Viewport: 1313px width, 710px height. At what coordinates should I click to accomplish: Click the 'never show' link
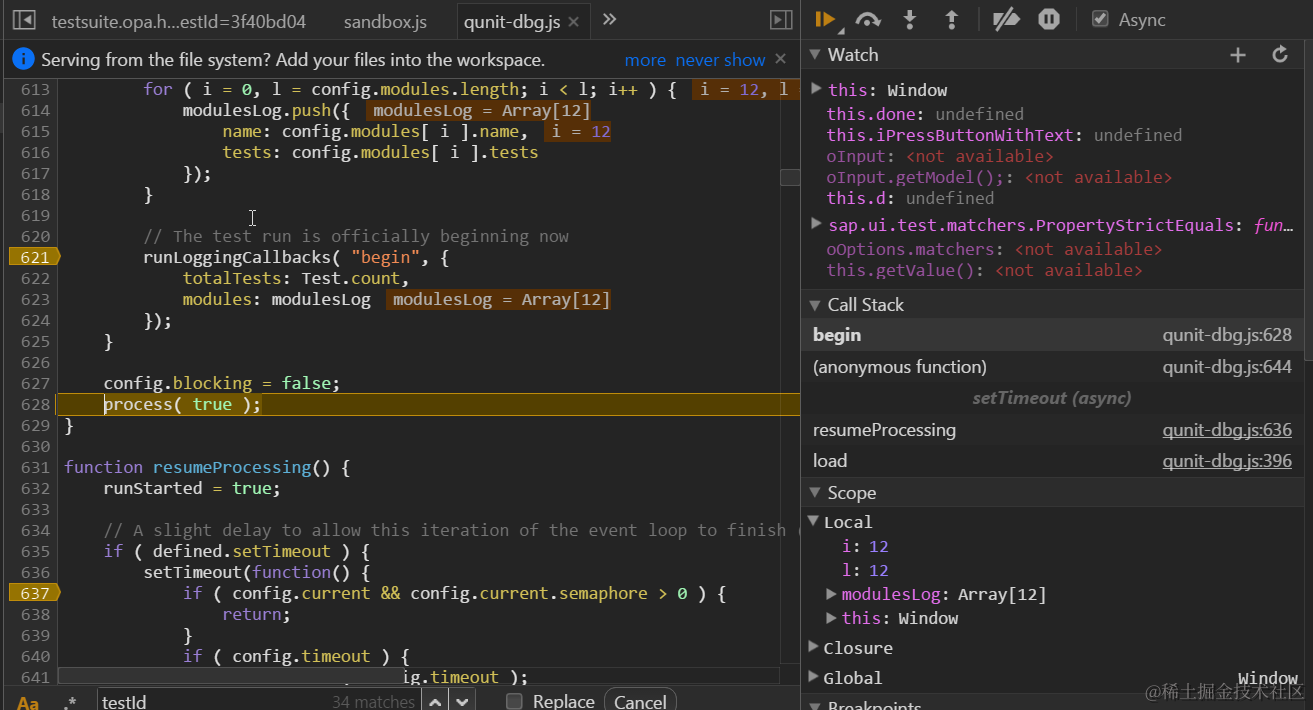(x=720, y=60)
